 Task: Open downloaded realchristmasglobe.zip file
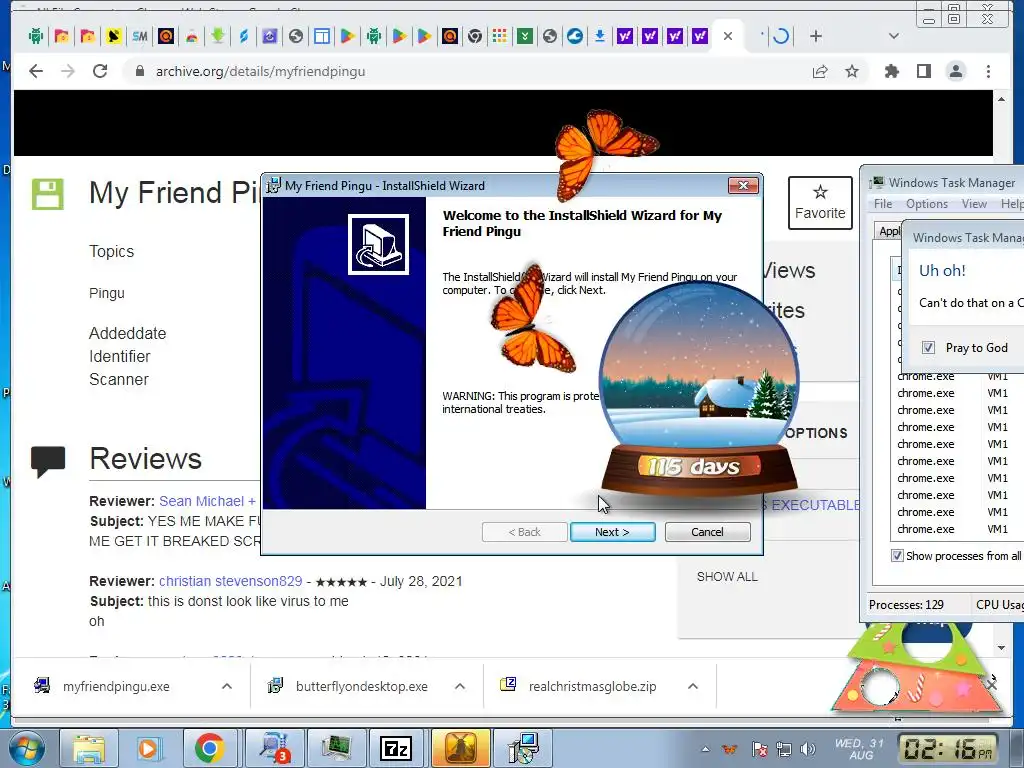(x=592, y=686)
